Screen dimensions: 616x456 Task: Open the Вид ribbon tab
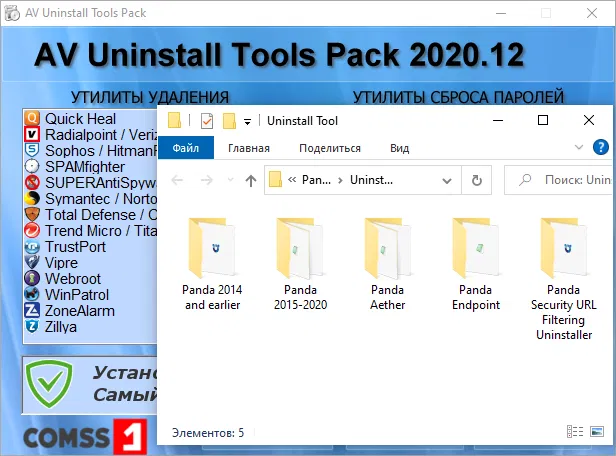[x=400, y=148]
